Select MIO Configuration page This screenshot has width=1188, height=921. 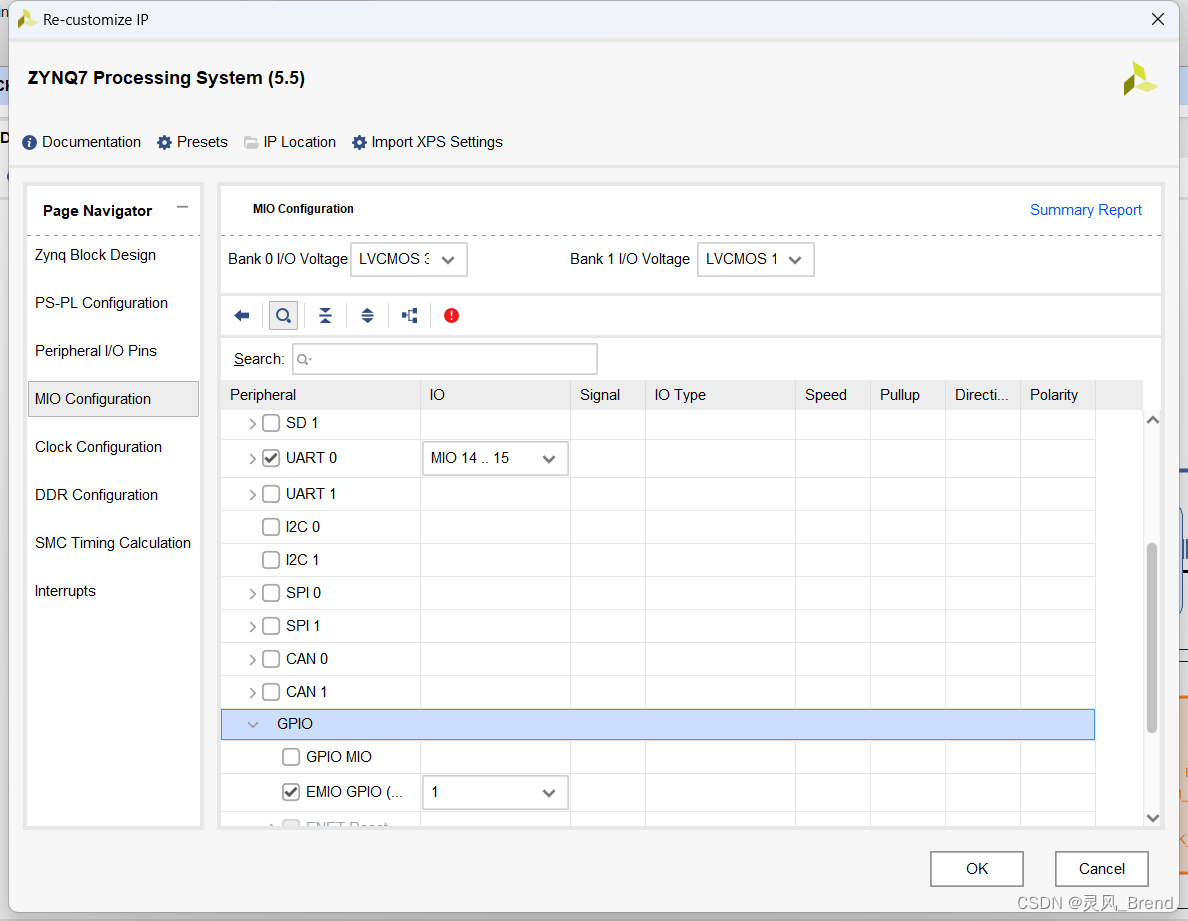click(114, 399)
